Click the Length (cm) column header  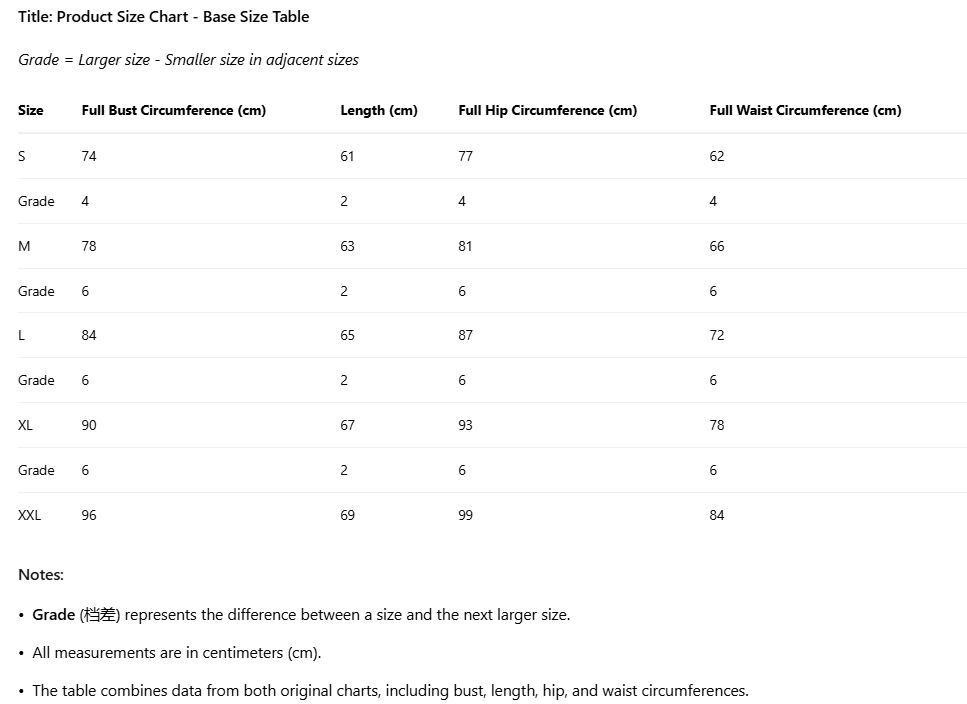tap(378, 111)
